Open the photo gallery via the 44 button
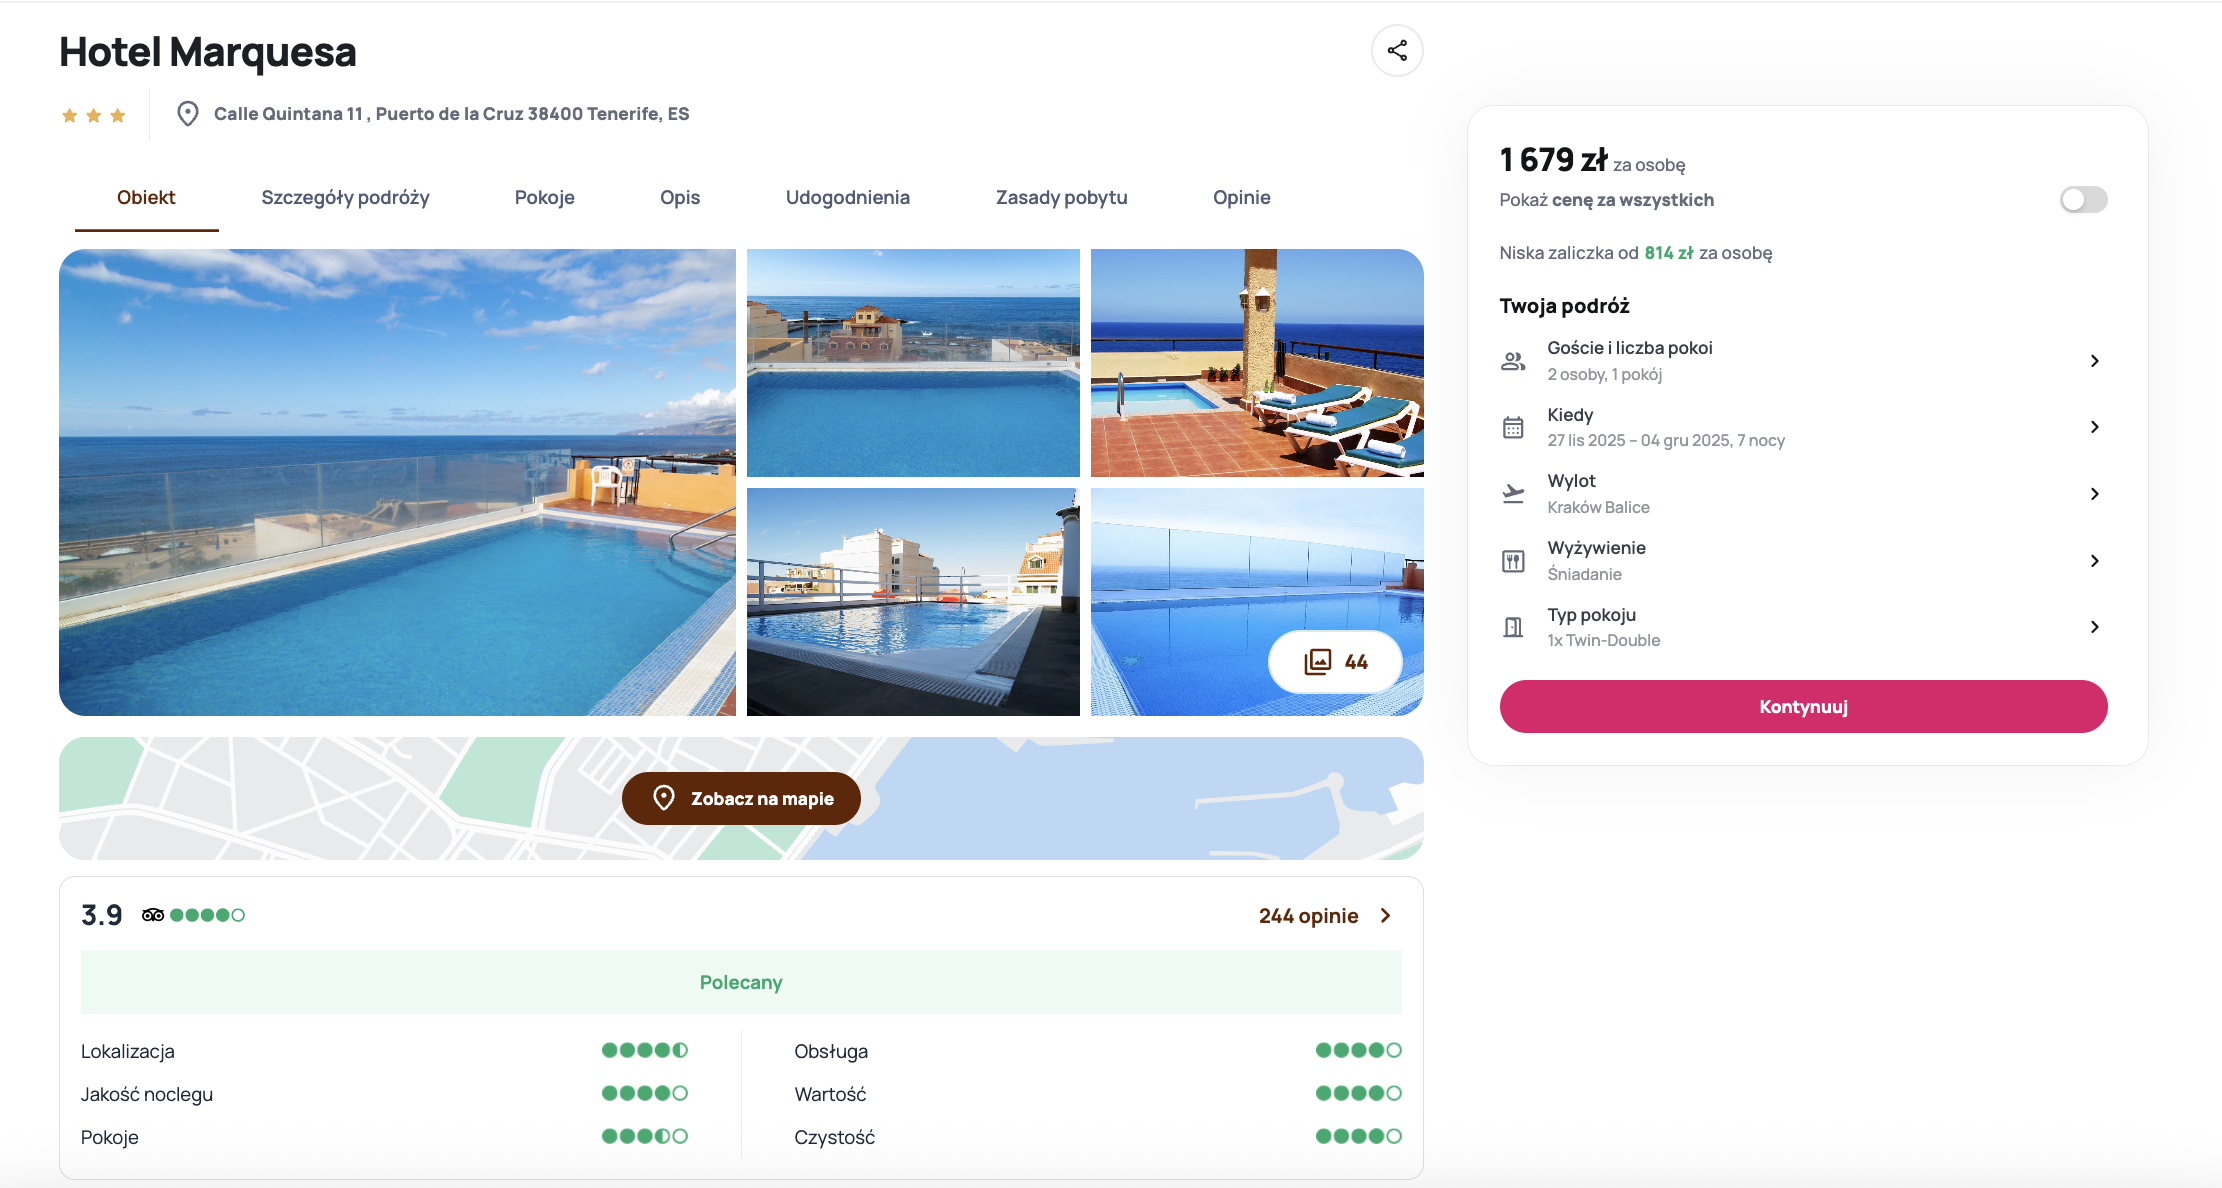Screen dimensions: 2222x1188 click(1335, 662)
